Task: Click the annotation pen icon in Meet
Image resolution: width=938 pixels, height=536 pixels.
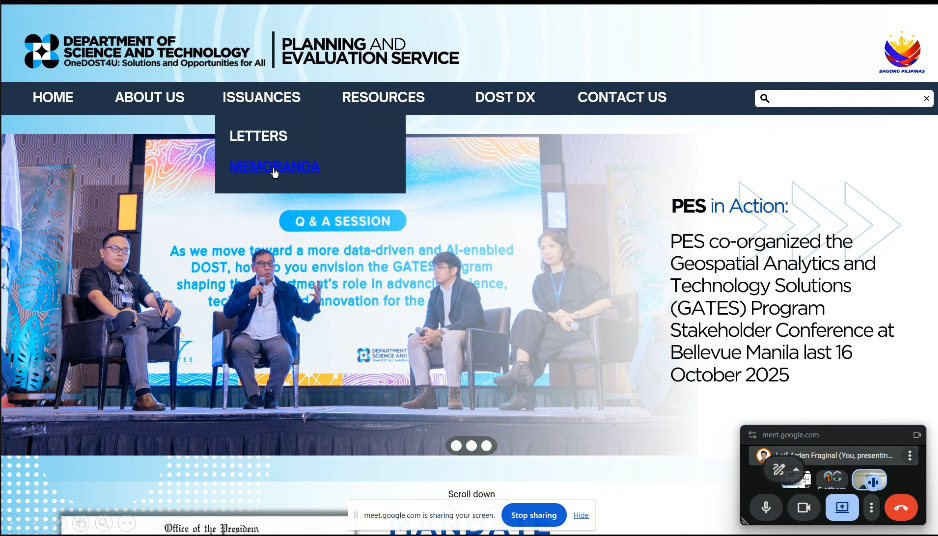Action: coord(778,470)
